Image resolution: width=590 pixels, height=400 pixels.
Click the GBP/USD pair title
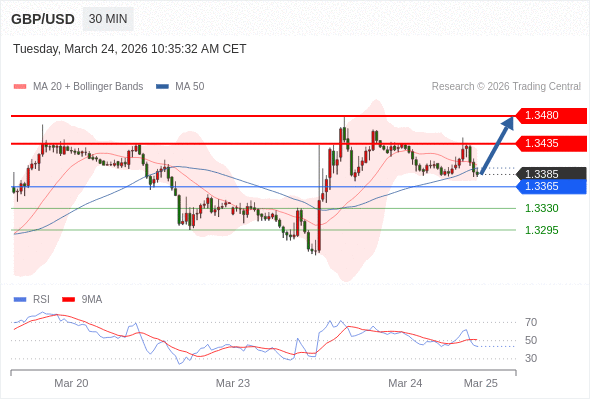43,19
